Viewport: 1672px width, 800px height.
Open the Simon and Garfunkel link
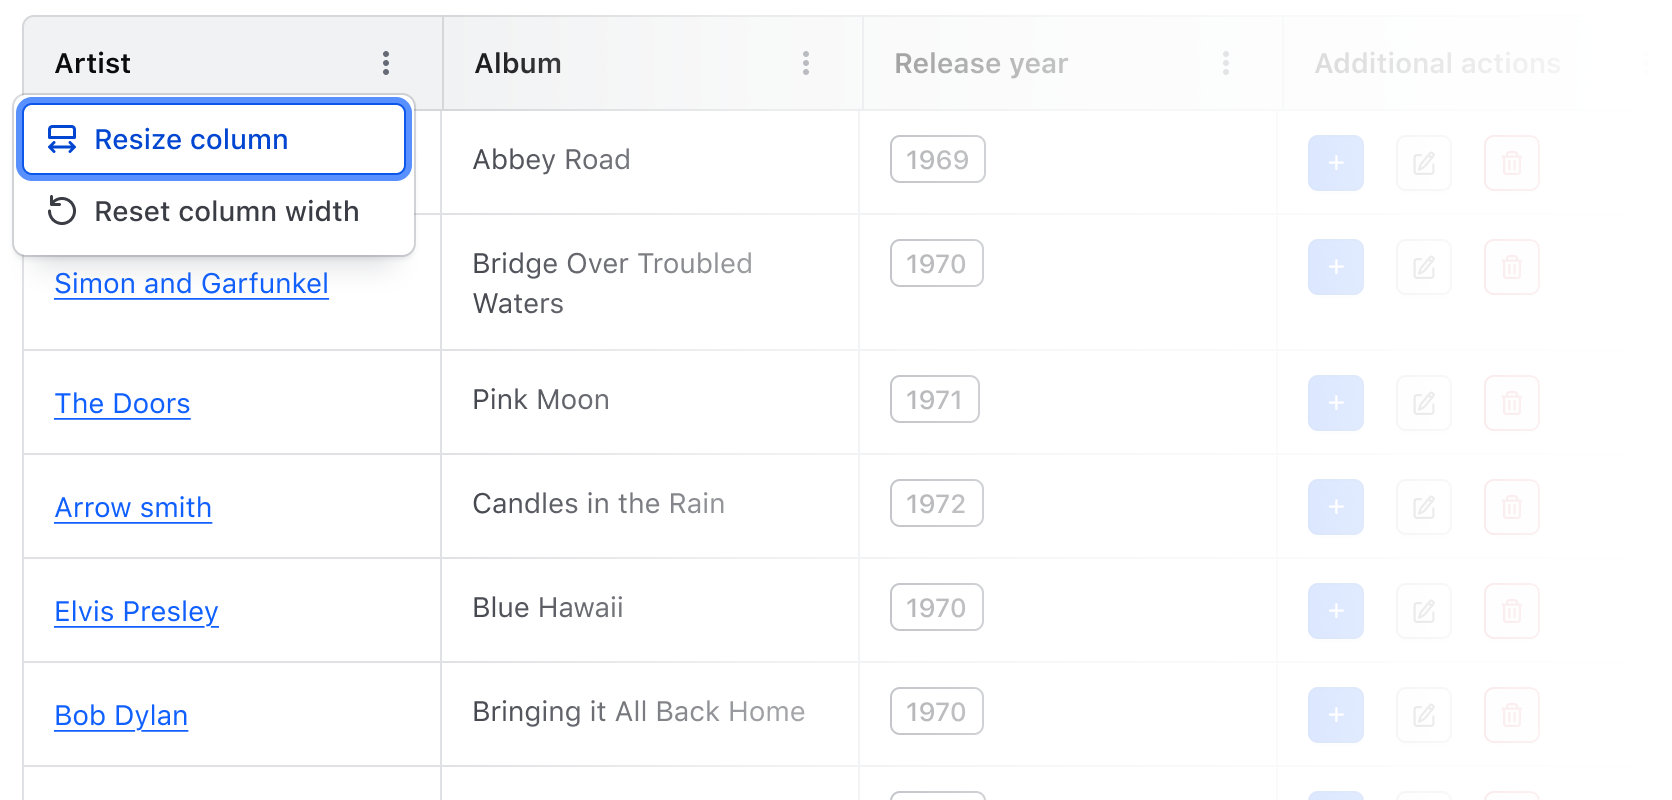tap(191, 284)
